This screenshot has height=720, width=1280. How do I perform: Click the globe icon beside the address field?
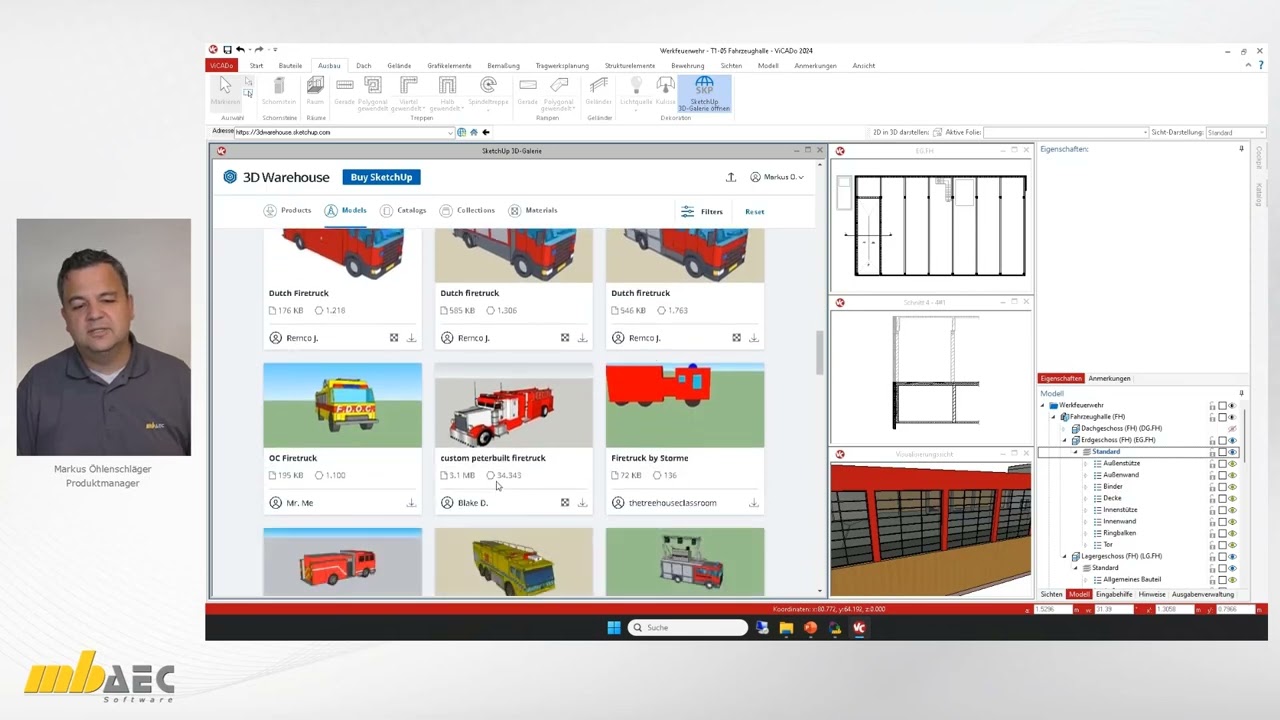pyautogui.click(x=461, y=132)
